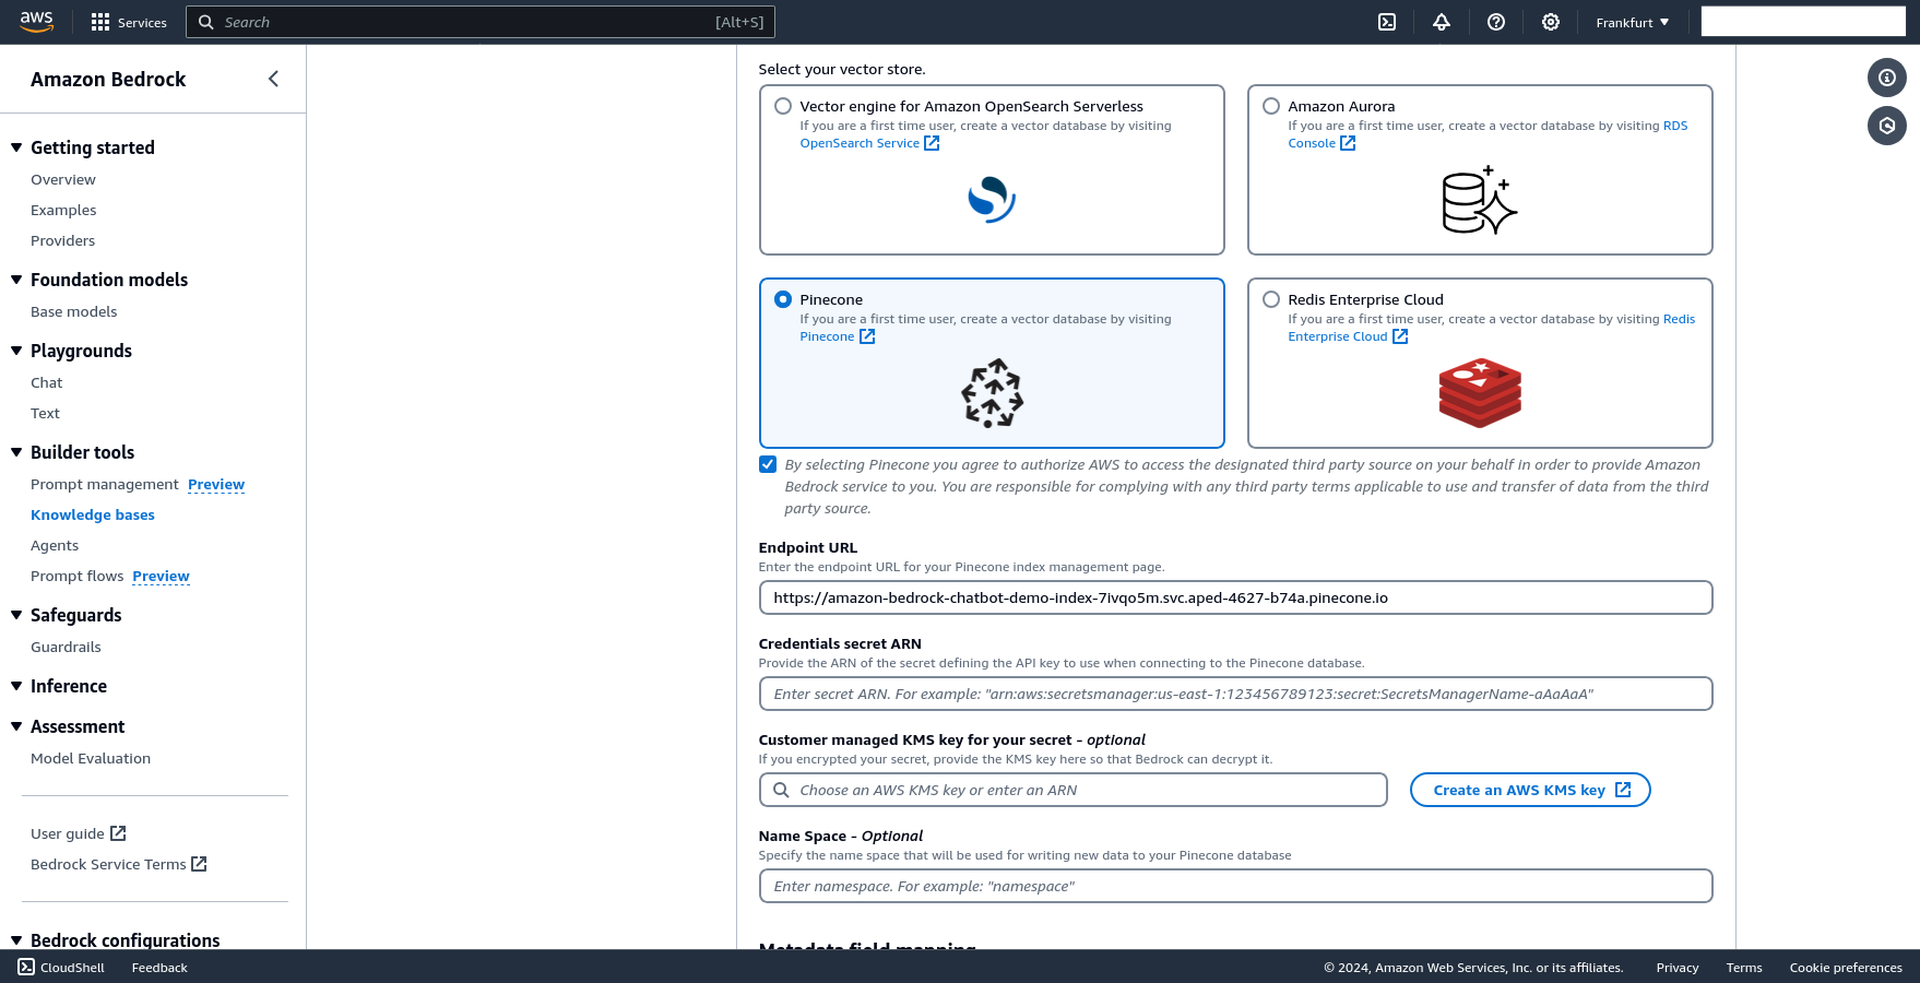
Task: Select the Amazon Aurora radio button
Action: point(1271,106)
